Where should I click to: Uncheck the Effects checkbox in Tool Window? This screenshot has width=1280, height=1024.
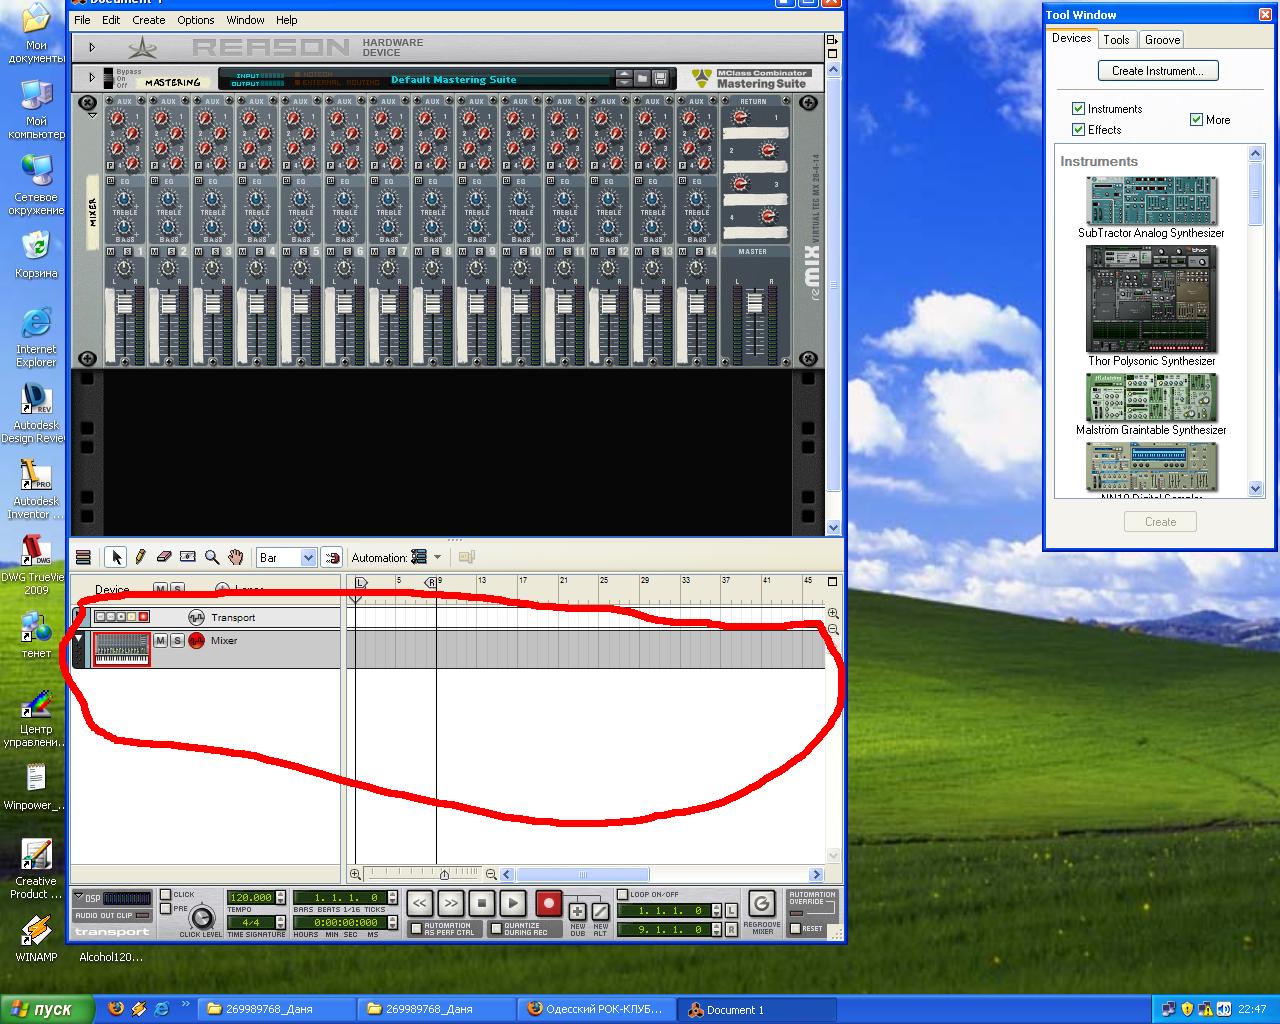(x=1078, y=130)
